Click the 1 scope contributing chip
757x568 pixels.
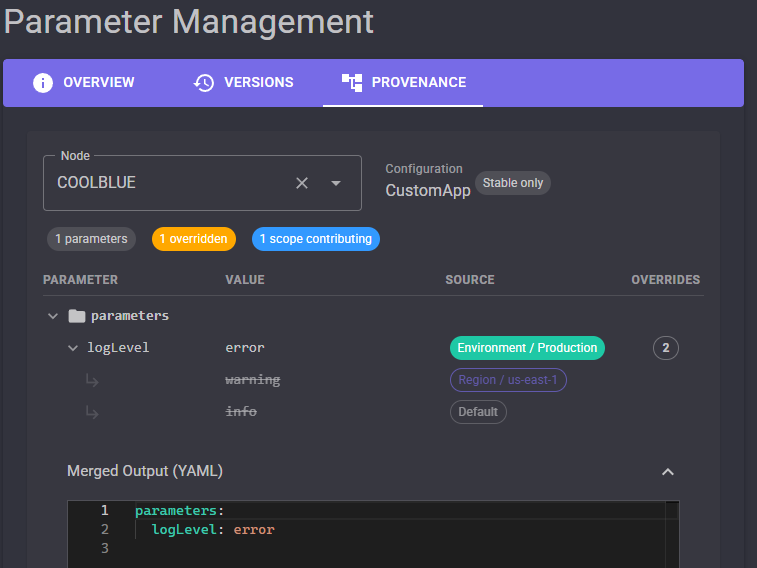(316, 239)
